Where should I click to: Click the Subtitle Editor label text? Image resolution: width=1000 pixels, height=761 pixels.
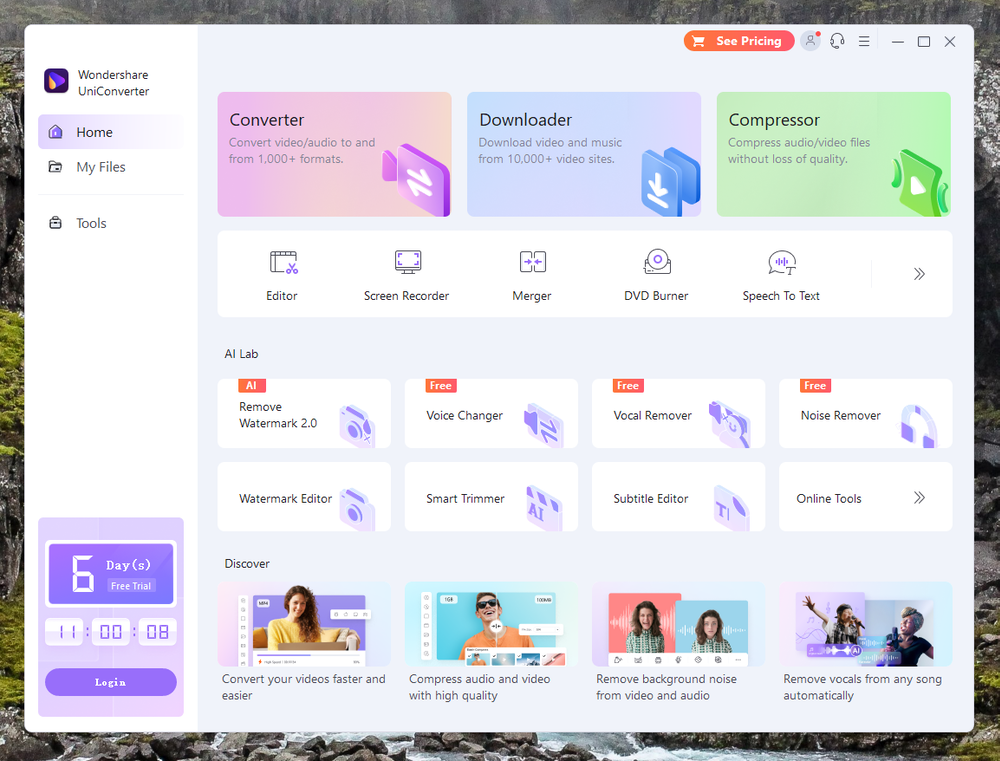click(651, 498)
